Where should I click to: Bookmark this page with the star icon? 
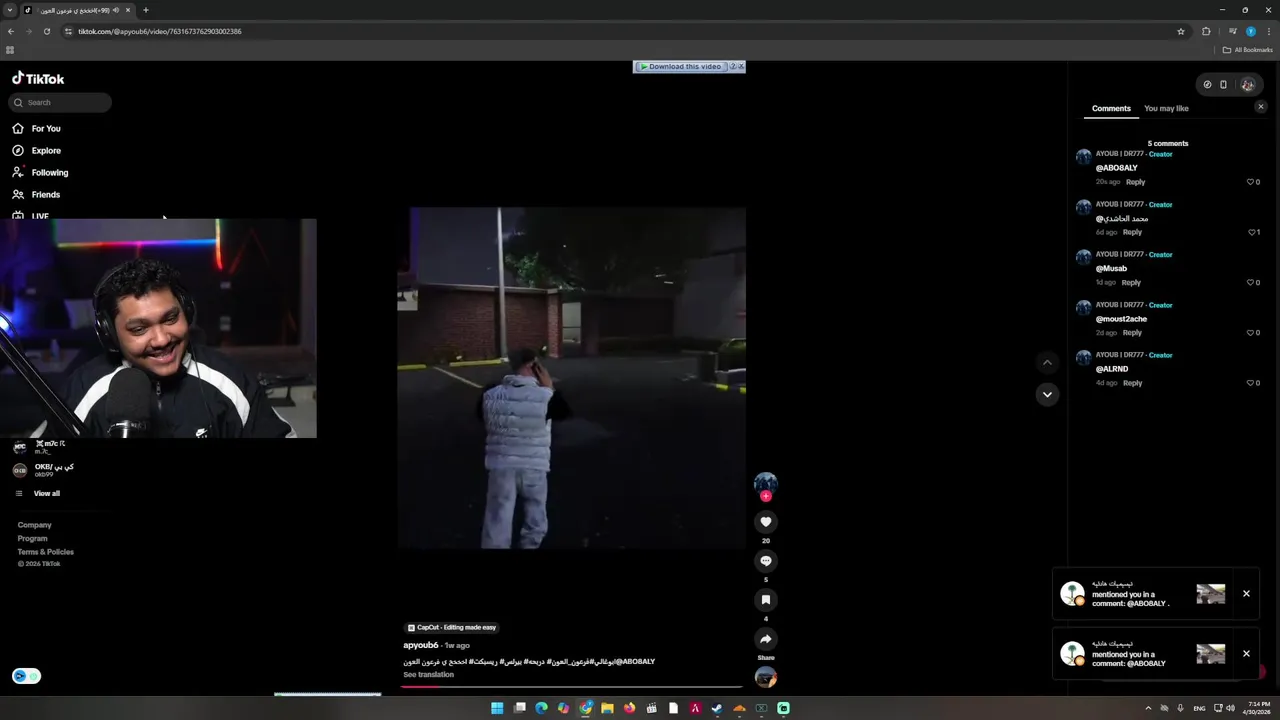pyautogui.click(x=1181, y=31)
